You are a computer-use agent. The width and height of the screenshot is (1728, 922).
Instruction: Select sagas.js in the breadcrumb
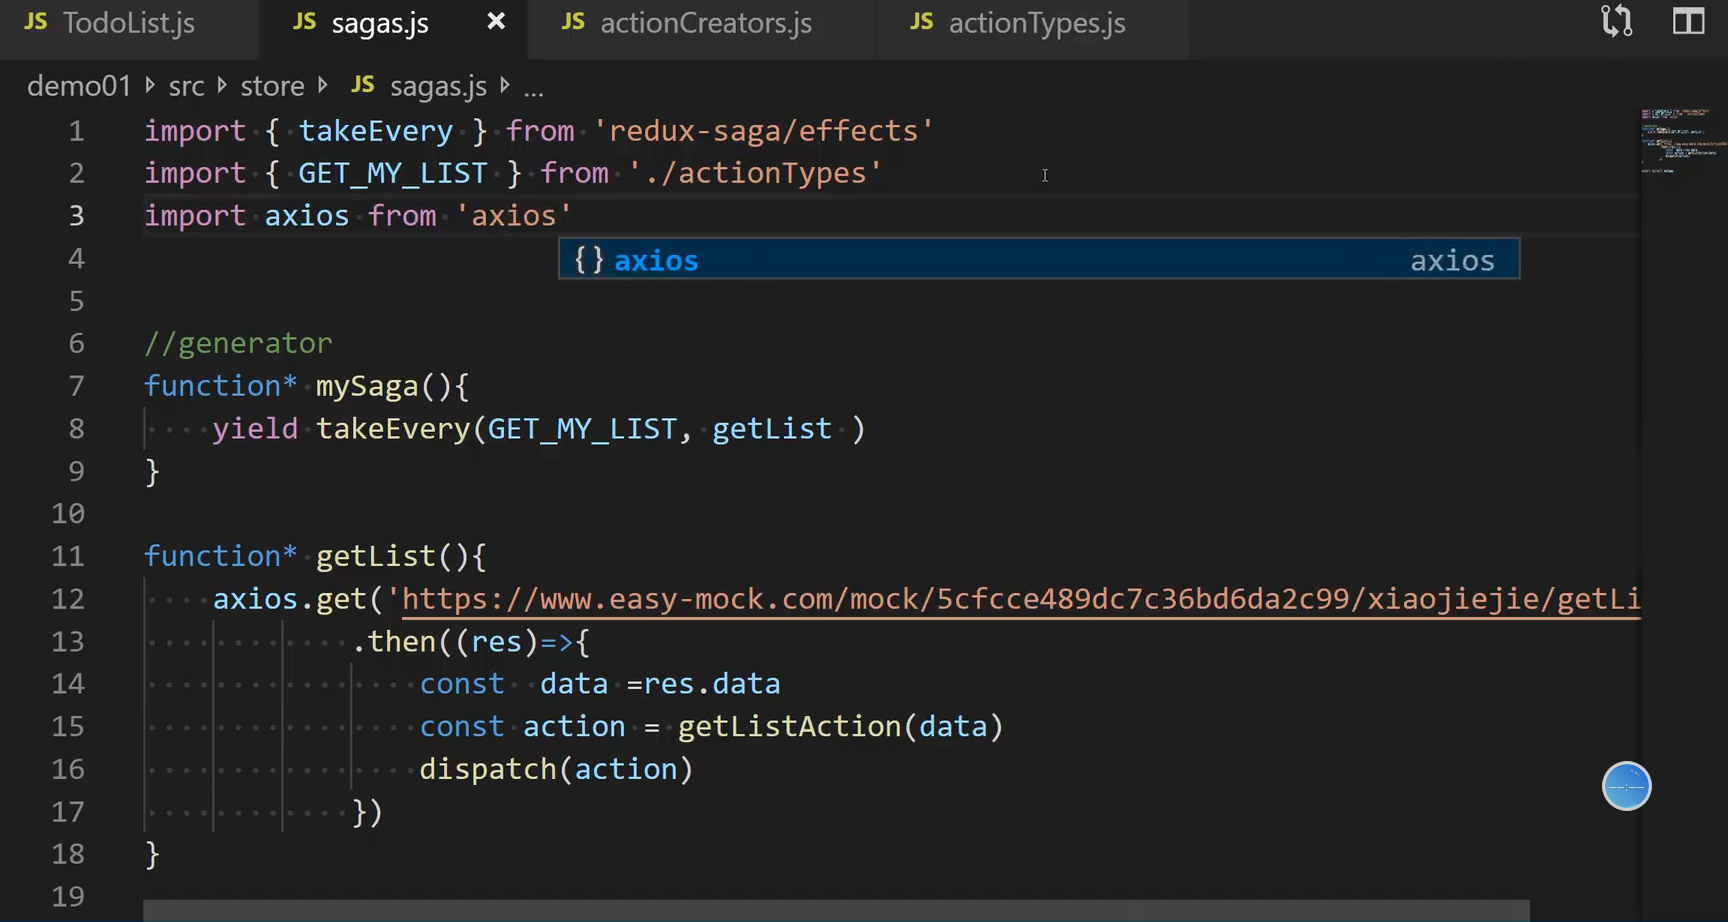coord(438,86)
